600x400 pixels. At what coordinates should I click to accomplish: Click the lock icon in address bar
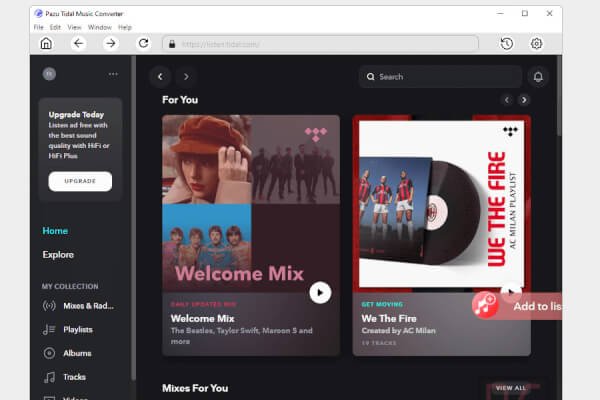tap(172, 44)
